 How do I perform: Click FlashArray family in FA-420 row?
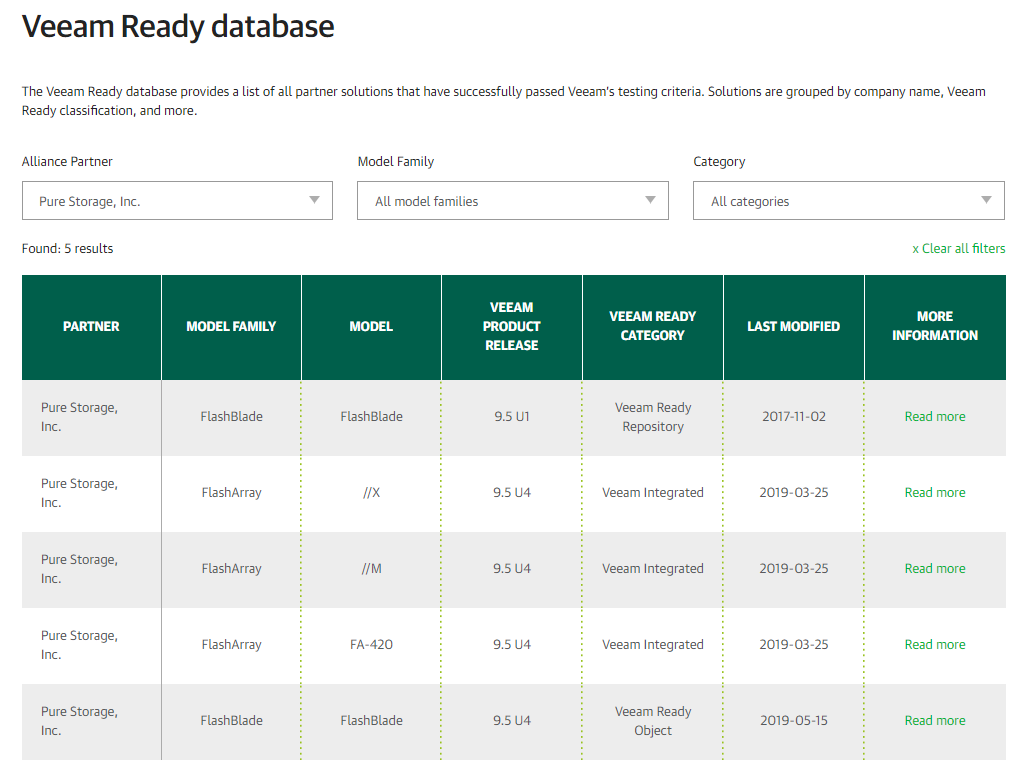231,645
